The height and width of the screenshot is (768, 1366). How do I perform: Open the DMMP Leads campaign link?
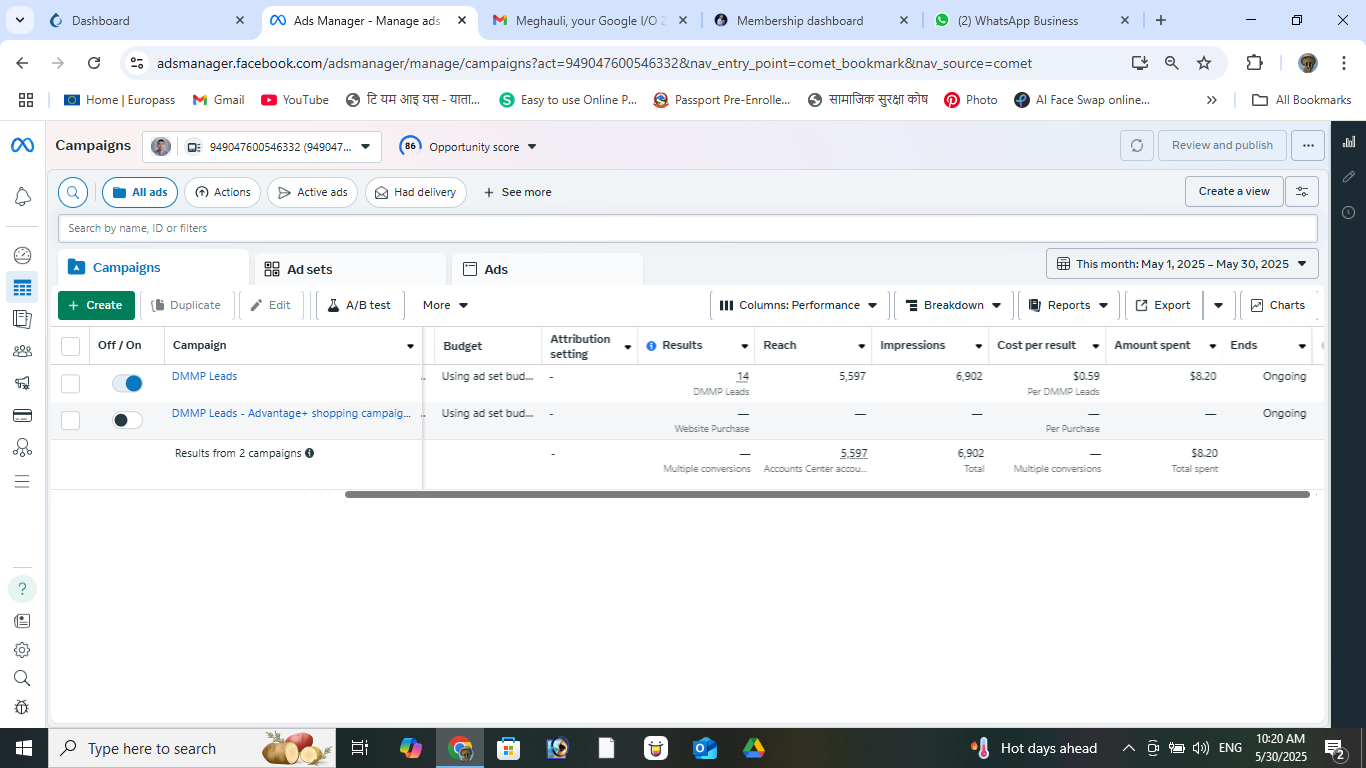(204, 376)
